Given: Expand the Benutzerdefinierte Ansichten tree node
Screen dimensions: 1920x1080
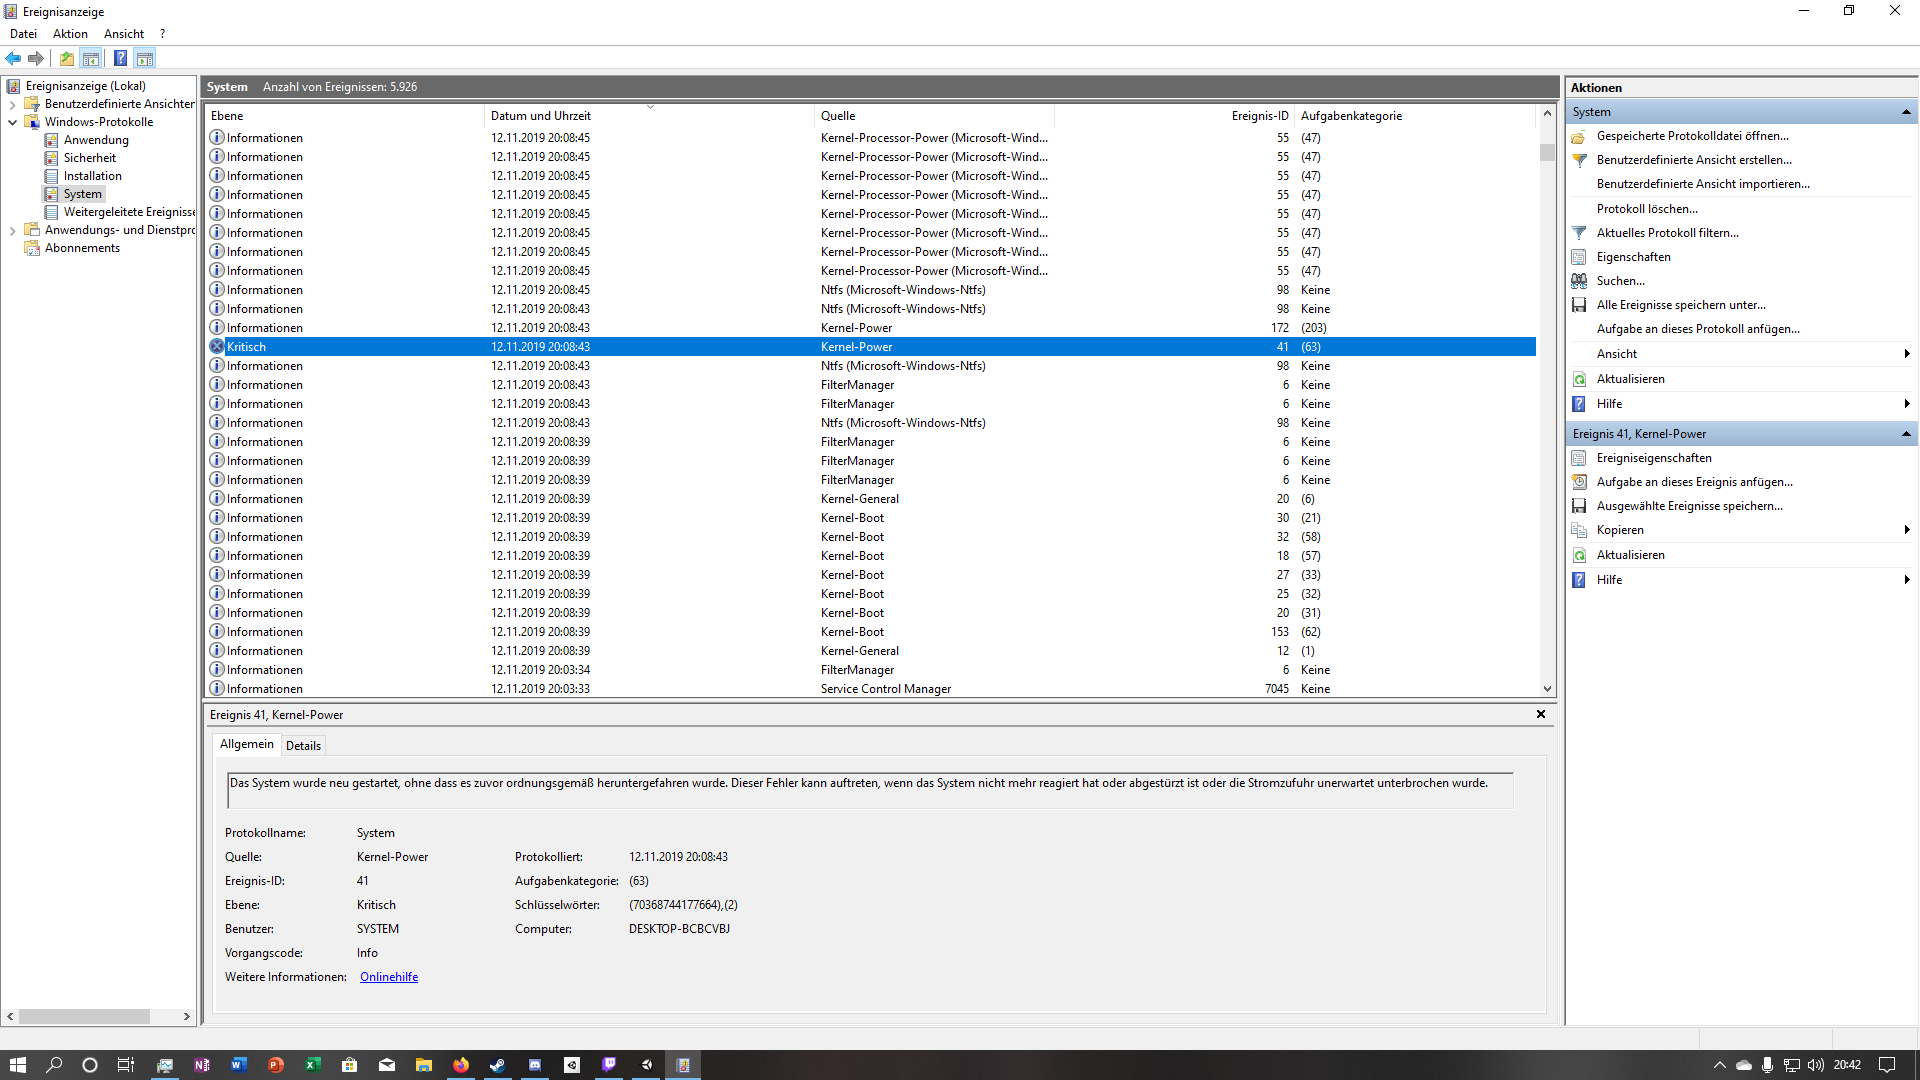Looking at the screenshot, I should tap(12, 104).
